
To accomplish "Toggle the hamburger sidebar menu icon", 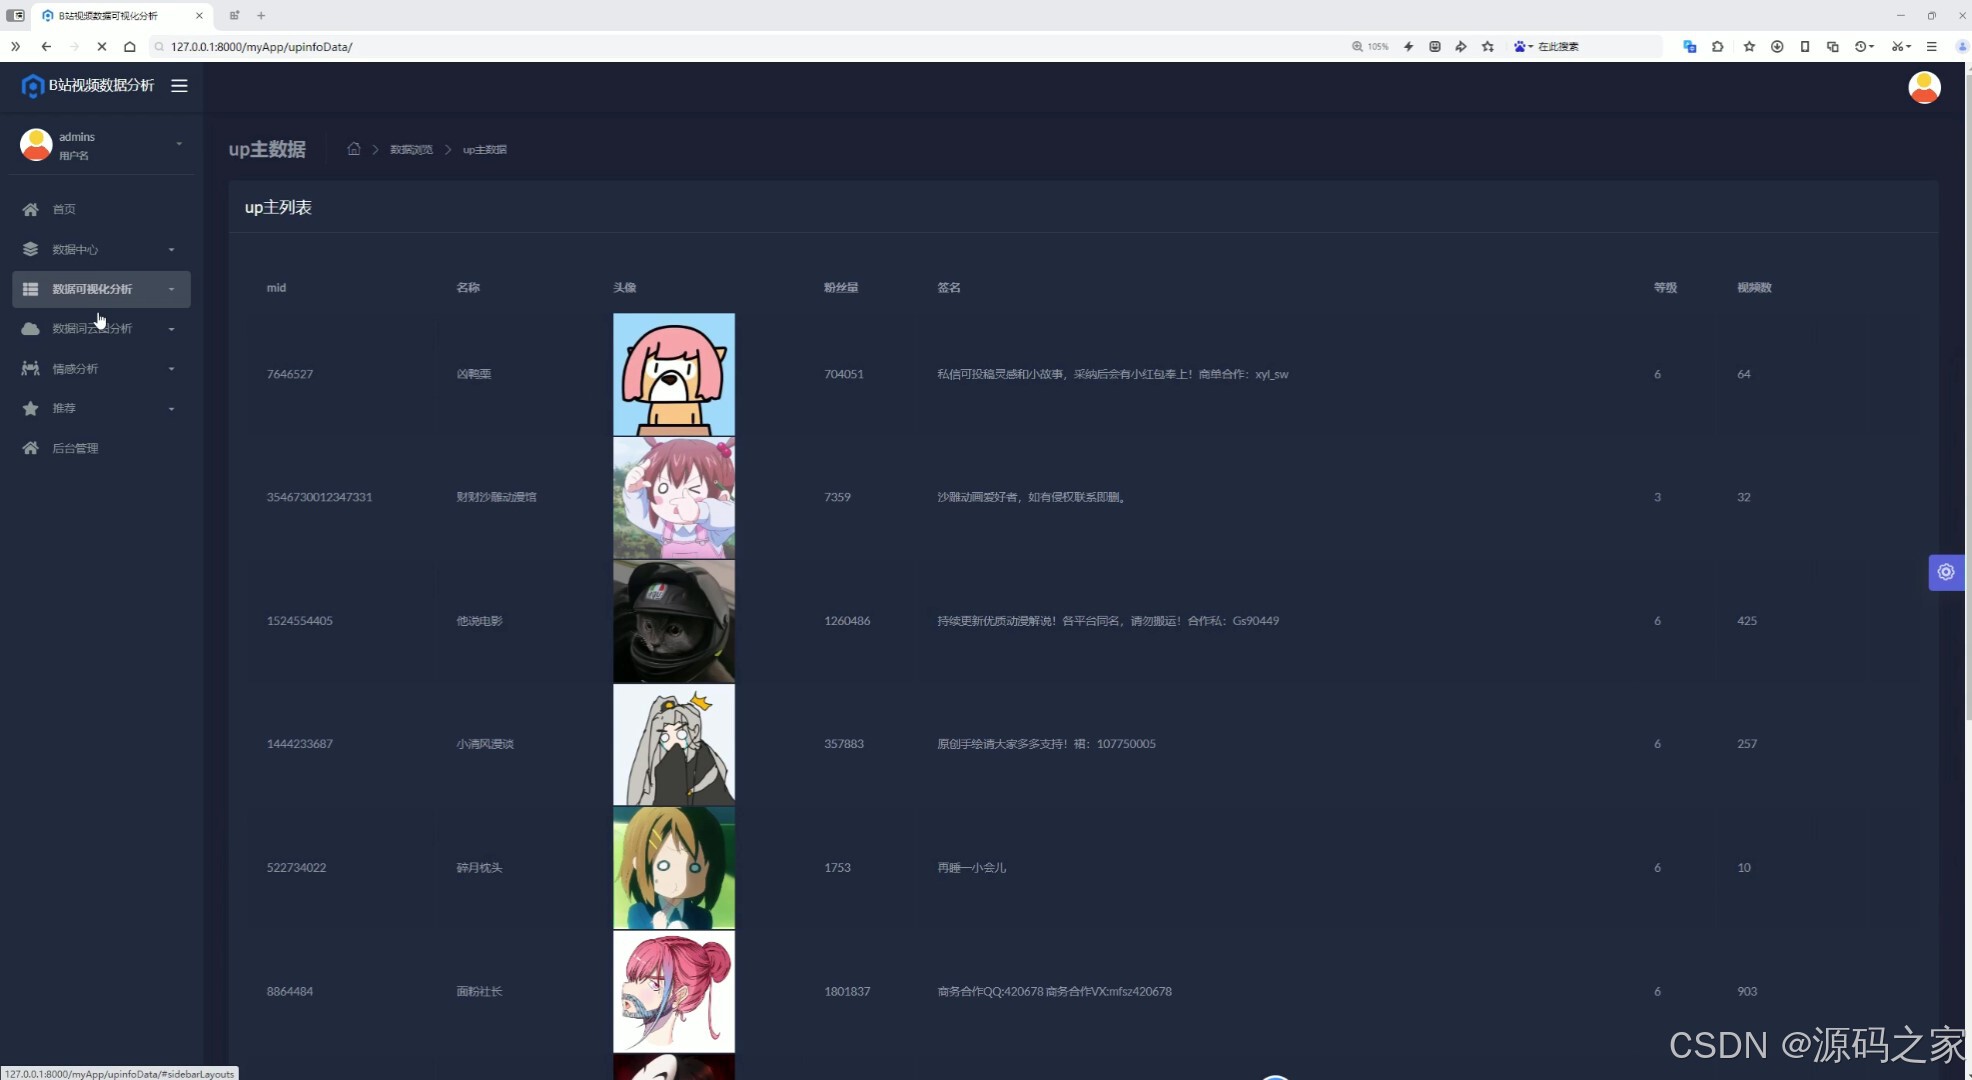I will (179, 86).
